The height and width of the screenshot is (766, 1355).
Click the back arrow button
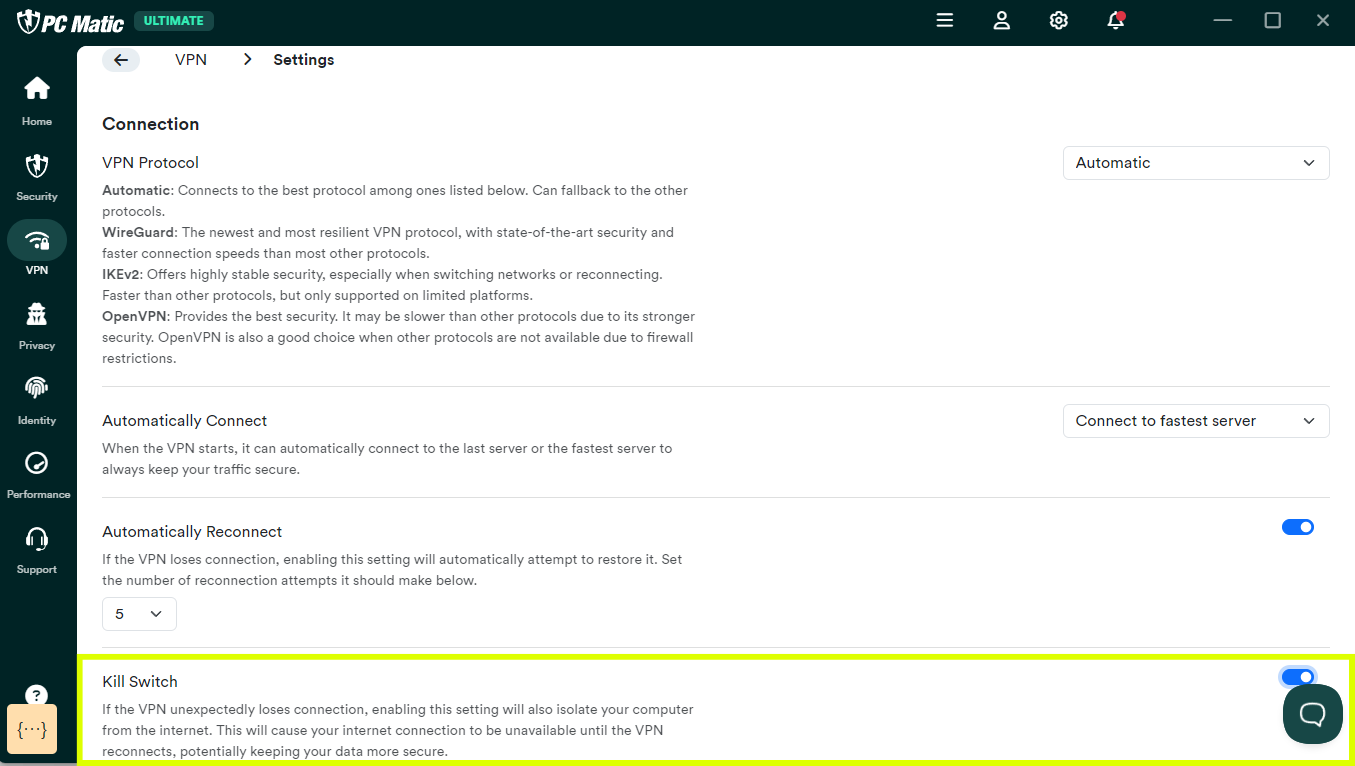[x=121, y=60]
